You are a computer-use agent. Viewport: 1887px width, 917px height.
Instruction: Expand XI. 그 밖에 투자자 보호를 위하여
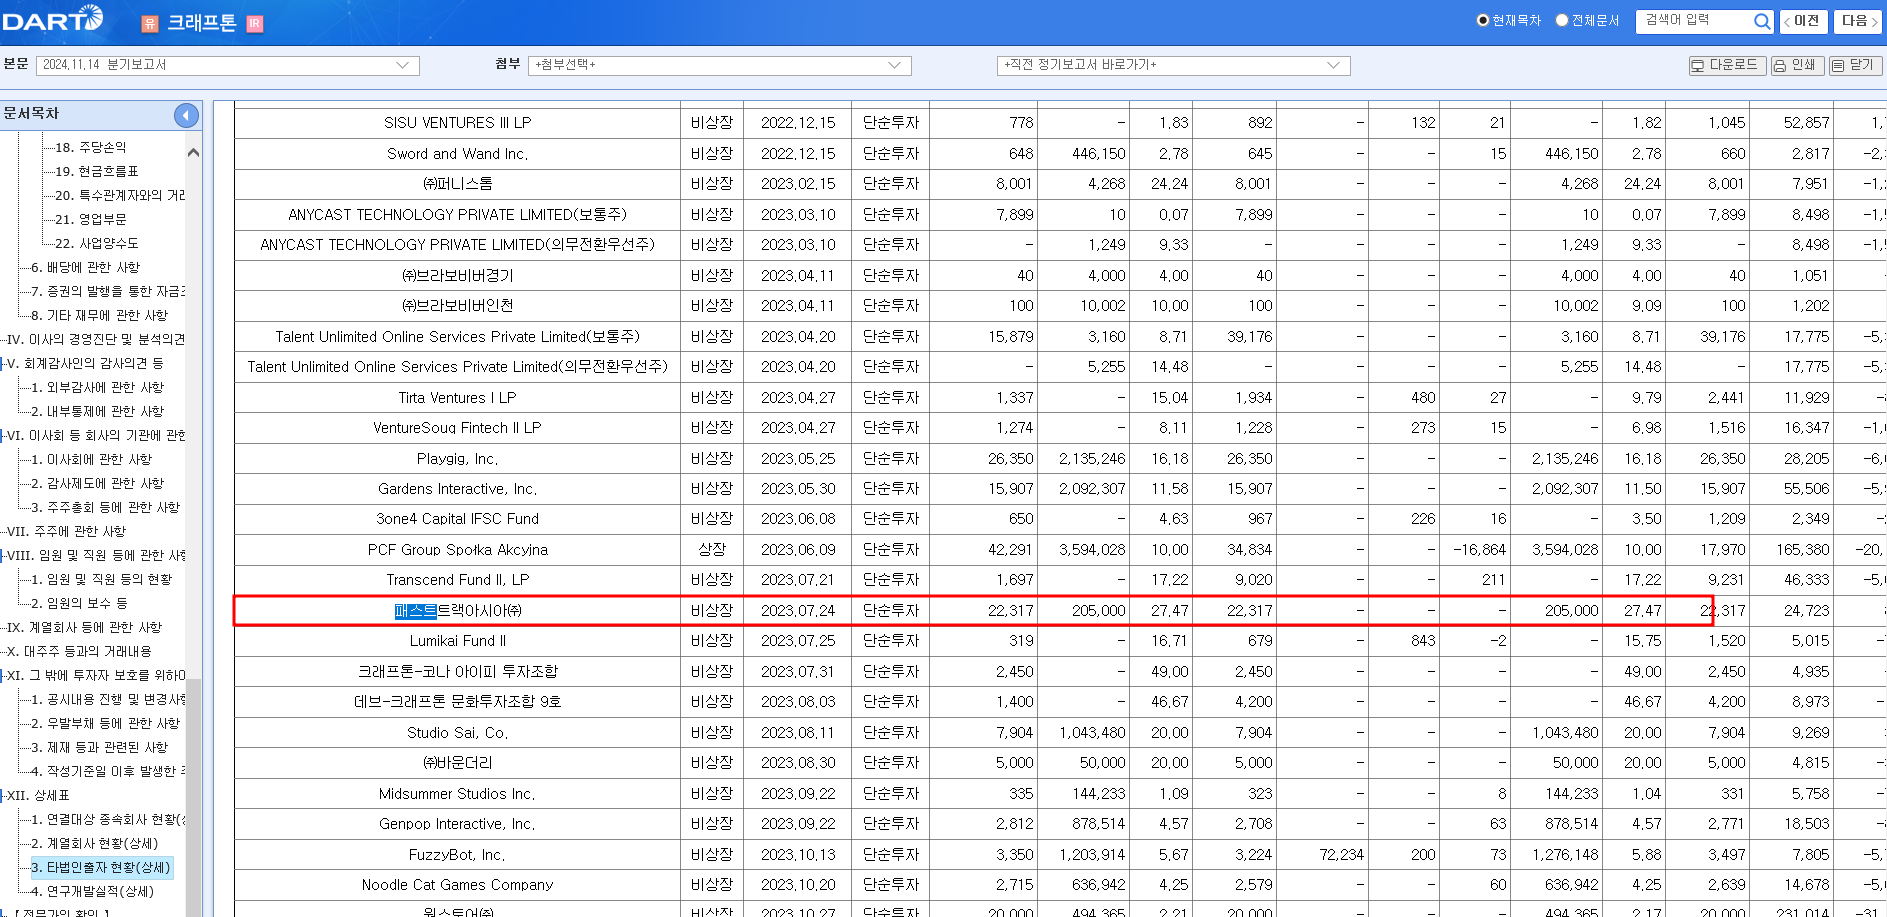96,675
